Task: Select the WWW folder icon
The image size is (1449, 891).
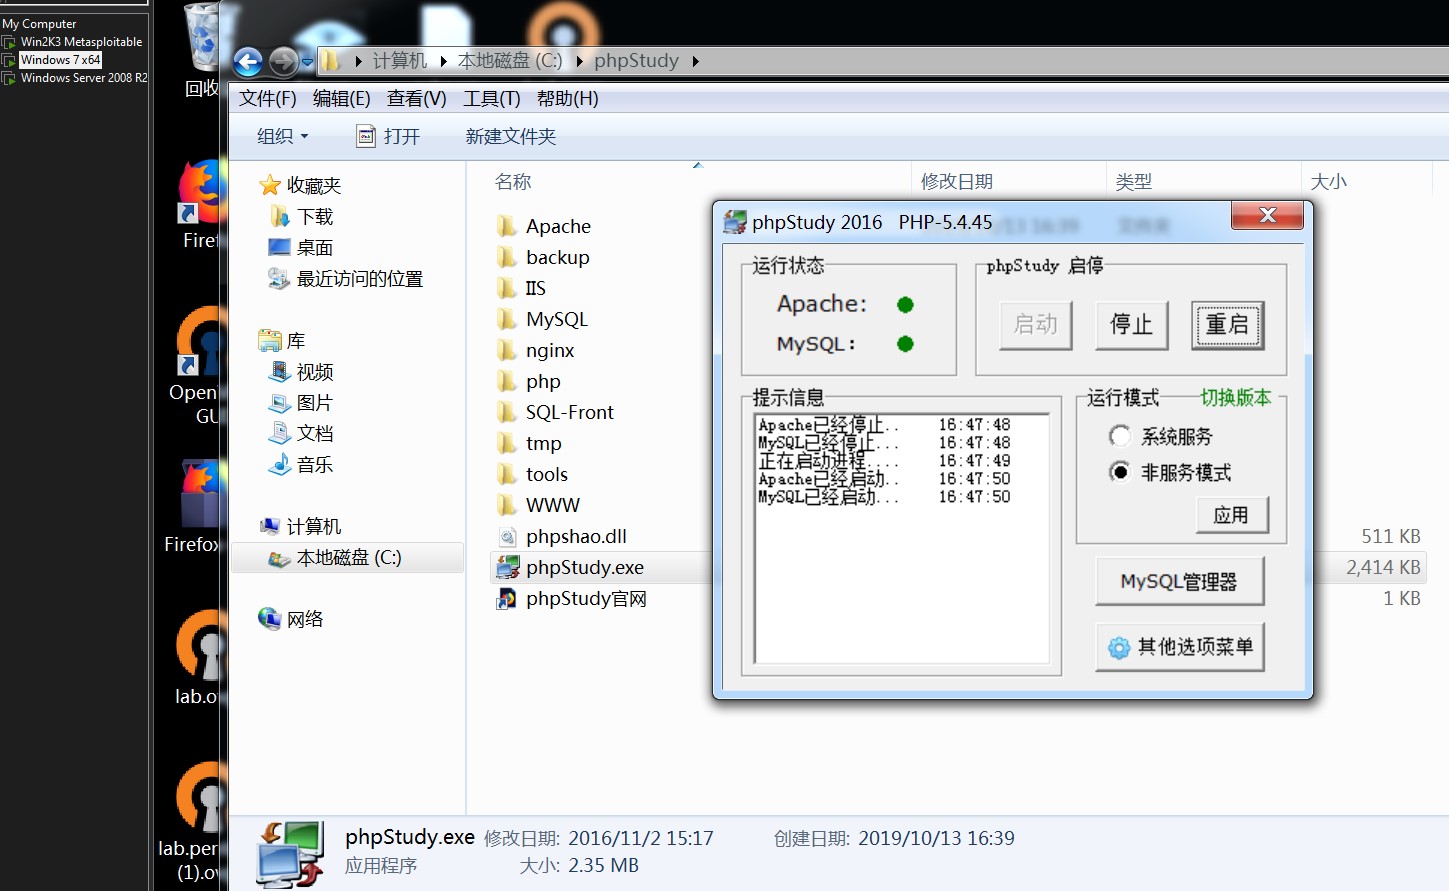Action: click(507, 505)
